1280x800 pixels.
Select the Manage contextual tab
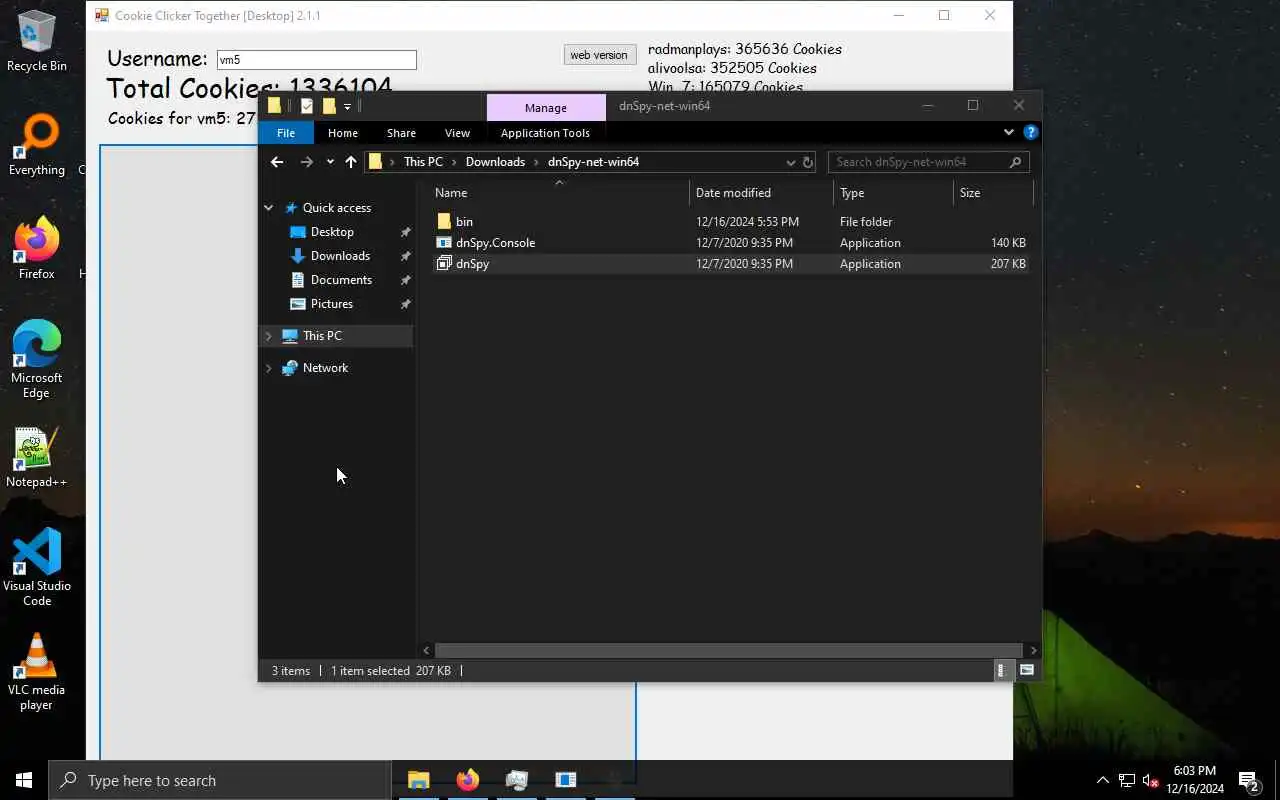[546, 108]
